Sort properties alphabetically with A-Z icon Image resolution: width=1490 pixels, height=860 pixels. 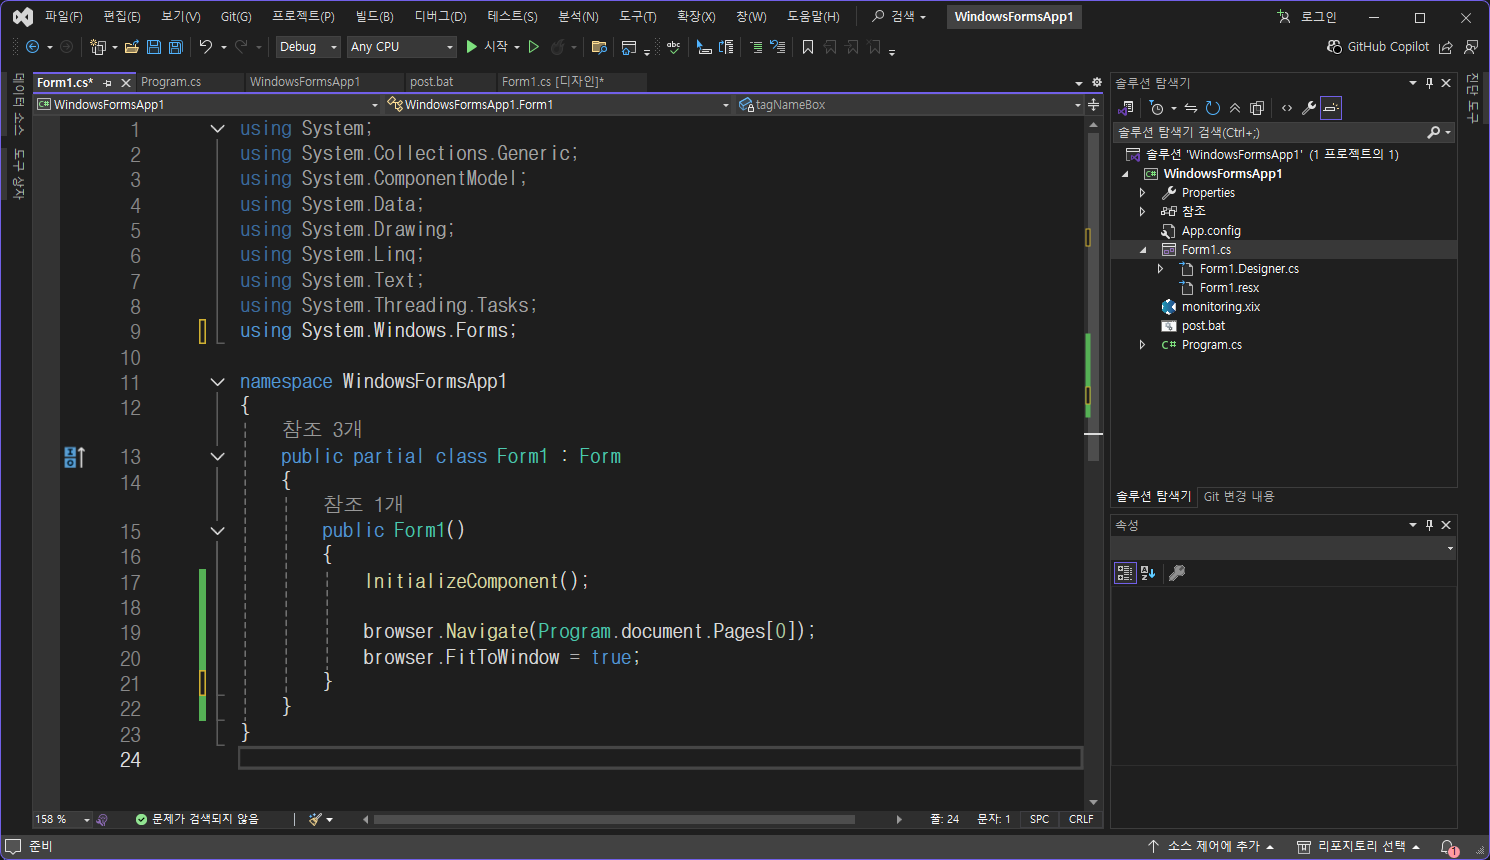[1148, 573]
